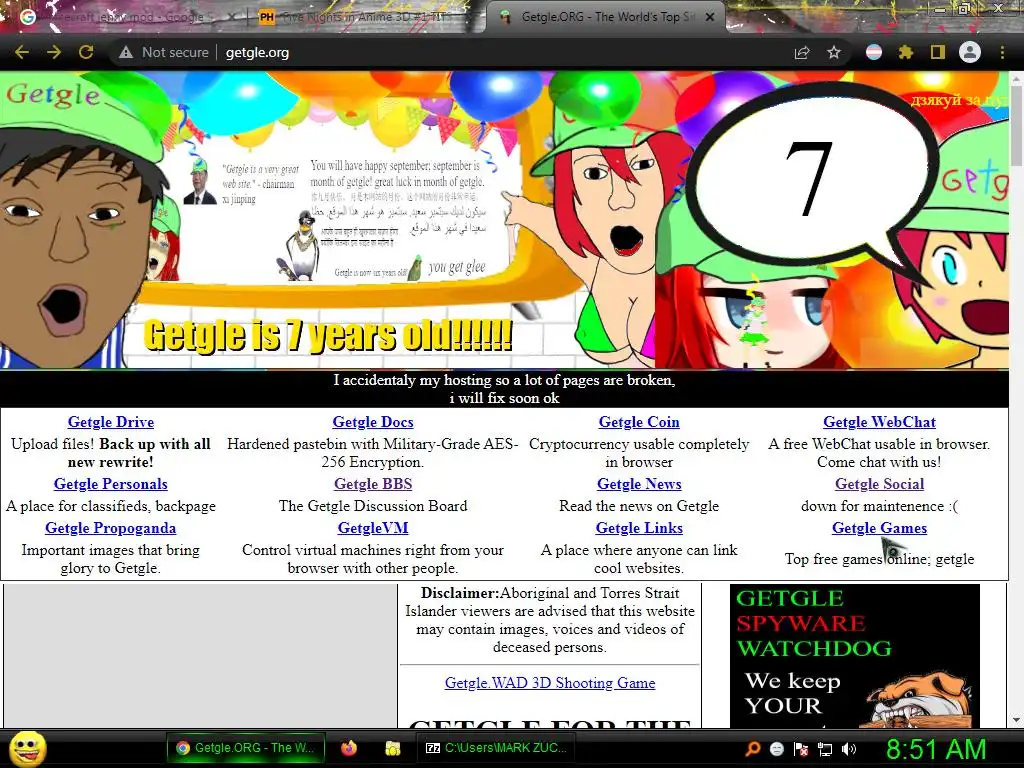Click the speech bubble showing 7
Viewport: 1024px width, 768px height.
click(x=810, y=178)
